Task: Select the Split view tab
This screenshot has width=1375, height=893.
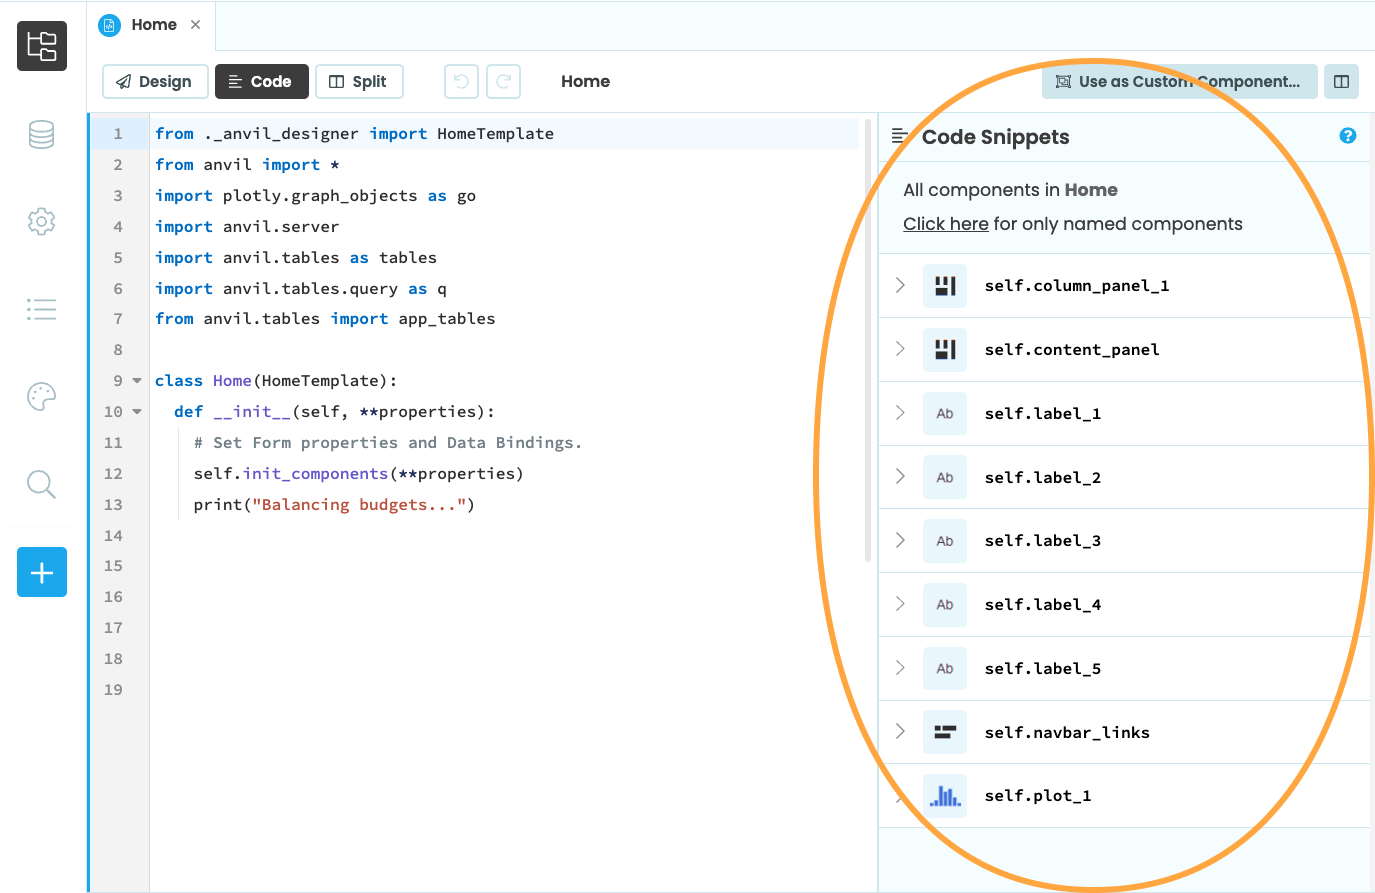Action: [x=359, y=81]
